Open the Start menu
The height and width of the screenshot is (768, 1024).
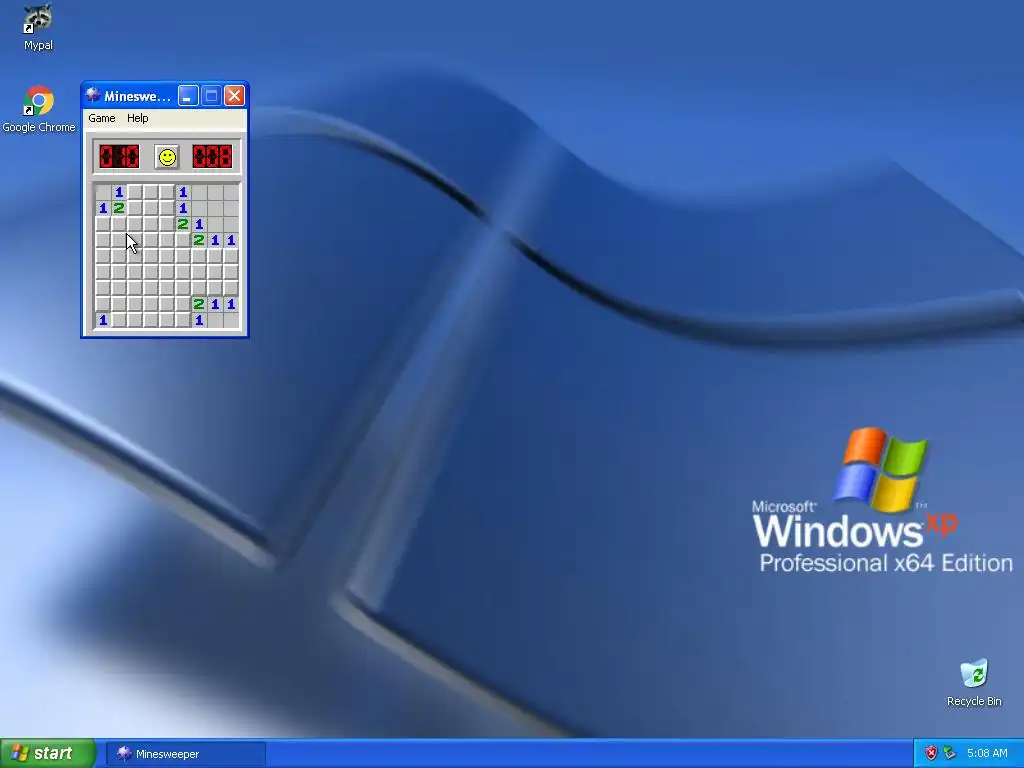tap(48, 753)
